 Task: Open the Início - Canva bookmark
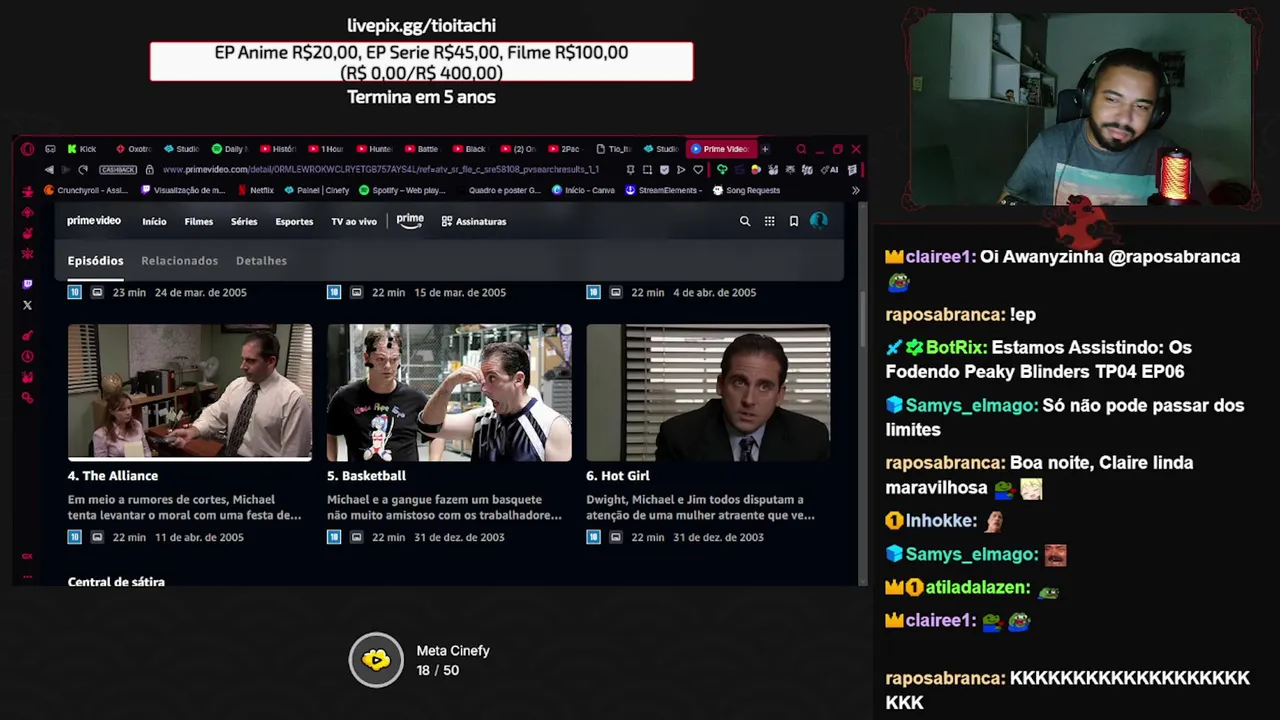click(583, 190)
